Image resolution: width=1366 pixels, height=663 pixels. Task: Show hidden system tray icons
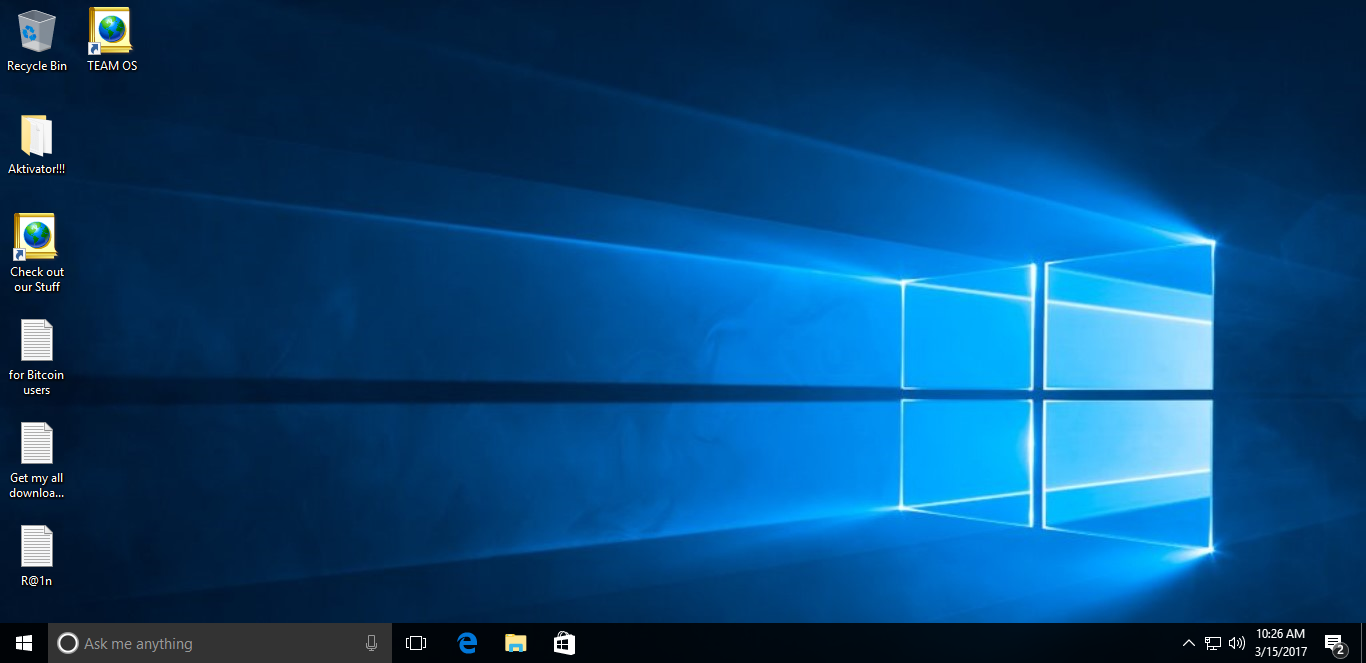click(x=1189, y=643)
